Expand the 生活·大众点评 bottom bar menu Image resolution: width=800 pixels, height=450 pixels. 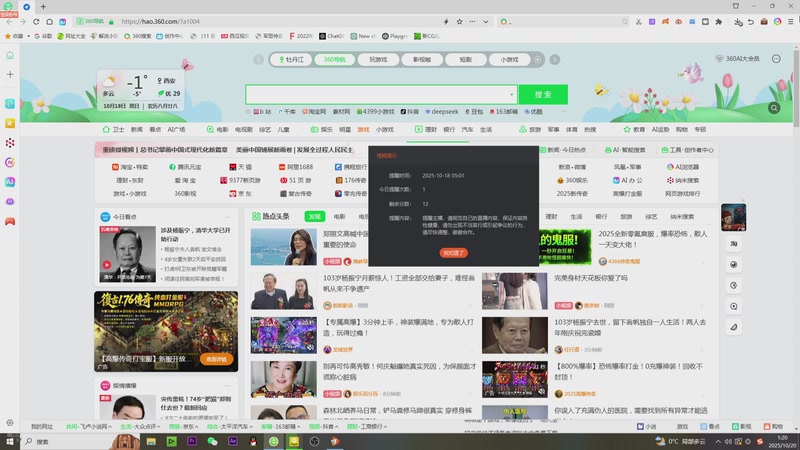click(x=140, y=427)
